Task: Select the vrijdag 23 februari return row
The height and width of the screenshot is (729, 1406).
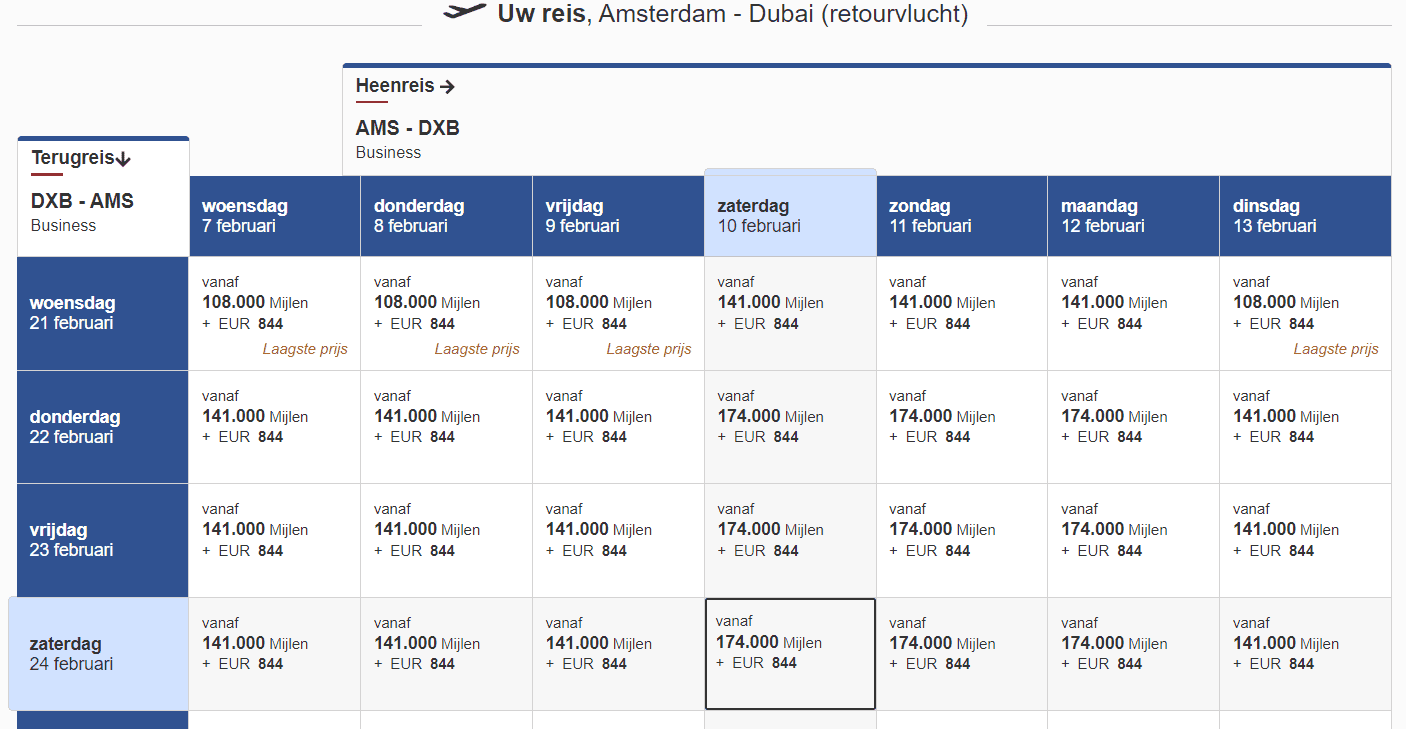Action: (102, 540)
